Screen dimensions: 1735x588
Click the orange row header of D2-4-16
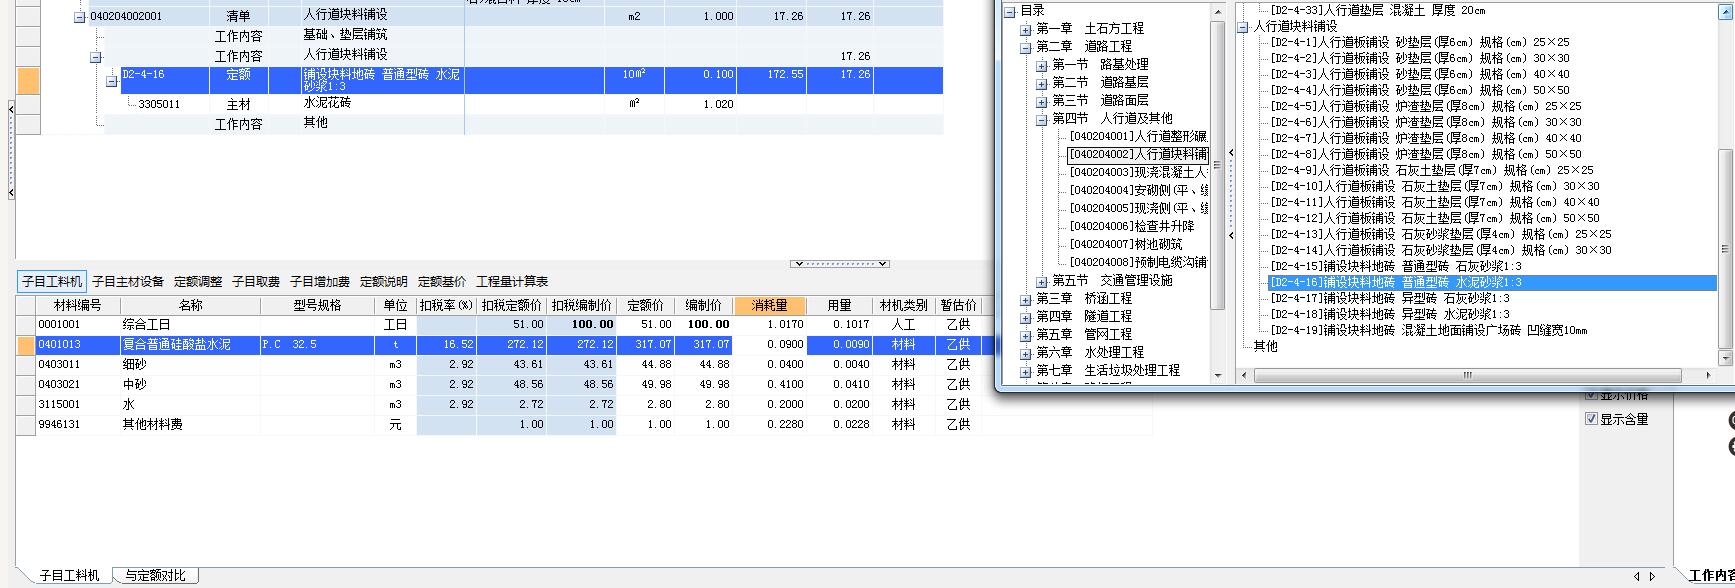29,80
